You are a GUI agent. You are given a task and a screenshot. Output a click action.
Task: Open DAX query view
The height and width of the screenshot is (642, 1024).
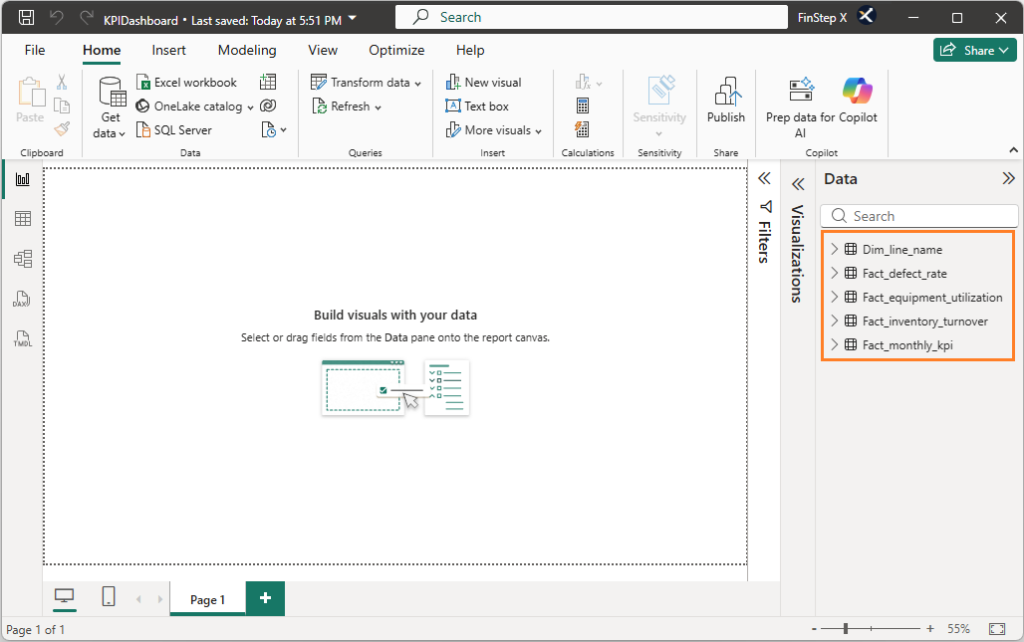23,299
